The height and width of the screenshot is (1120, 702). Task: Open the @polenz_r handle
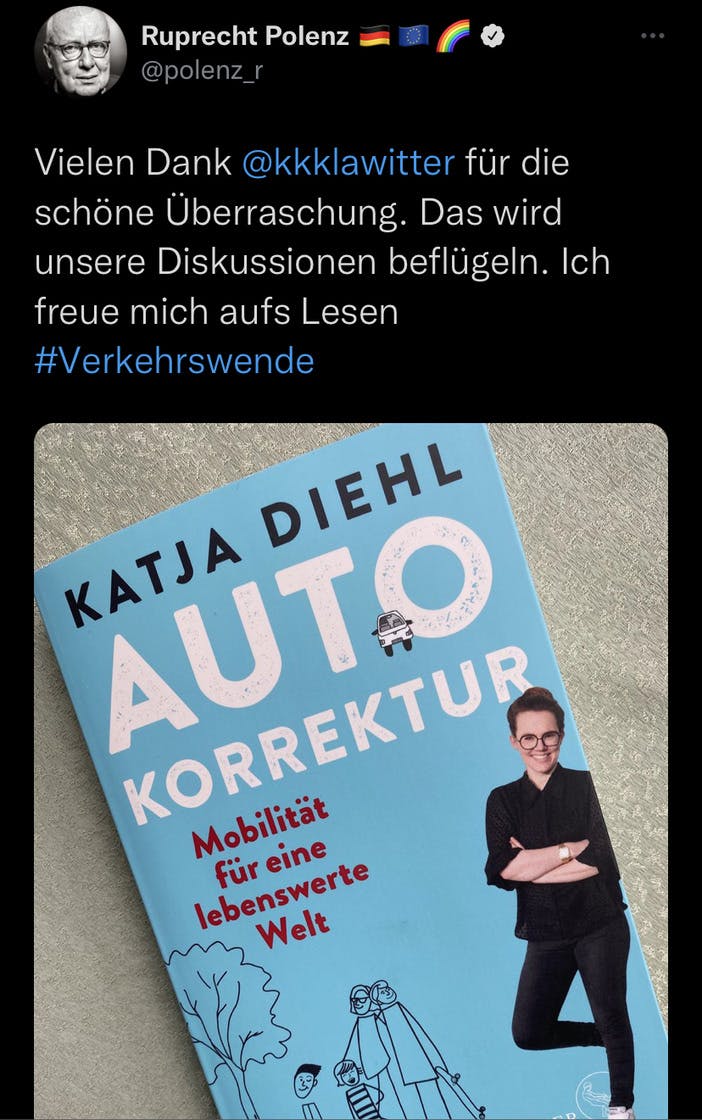[202, 72]
